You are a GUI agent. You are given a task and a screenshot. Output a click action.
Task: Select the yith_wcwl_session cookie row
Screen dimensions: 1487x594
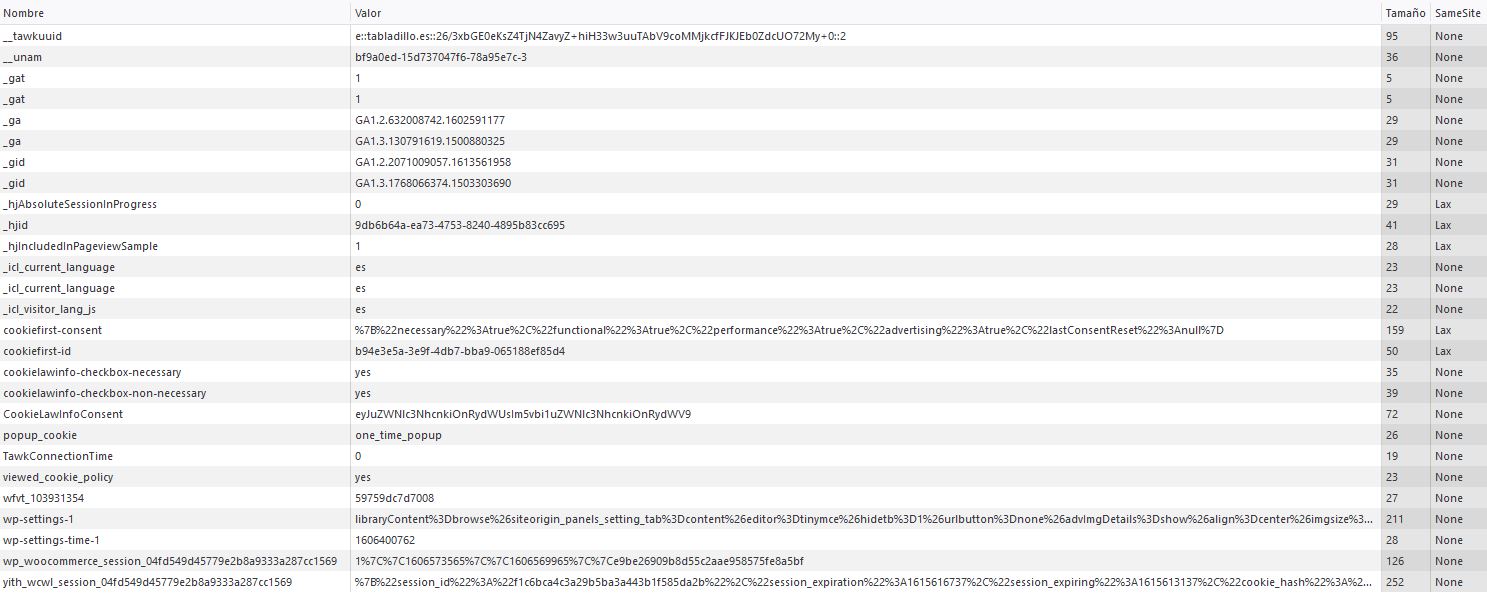coord(743,582)
